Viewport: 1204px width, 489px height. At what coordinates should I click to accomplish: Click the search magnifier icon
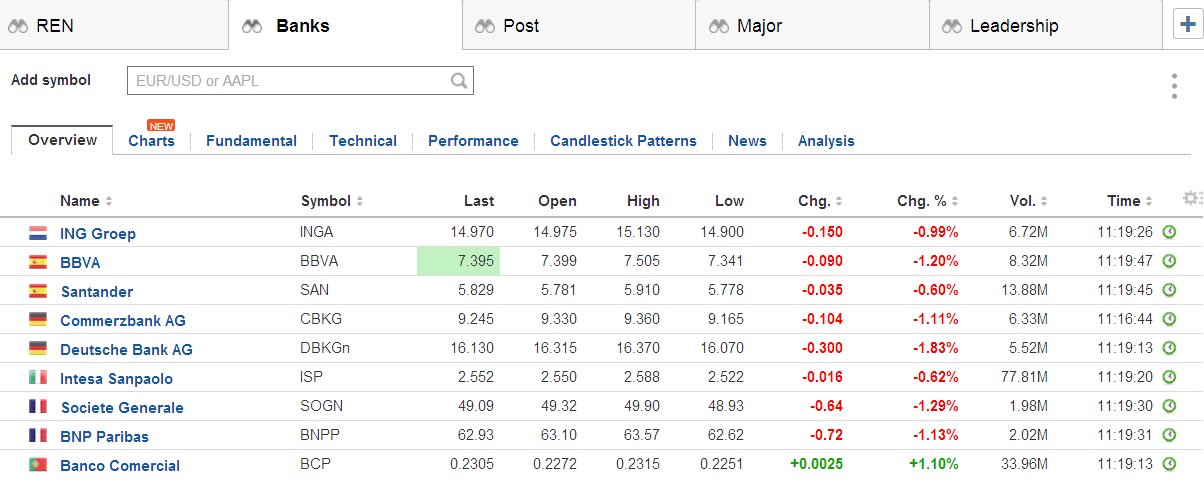click(459, 81)
